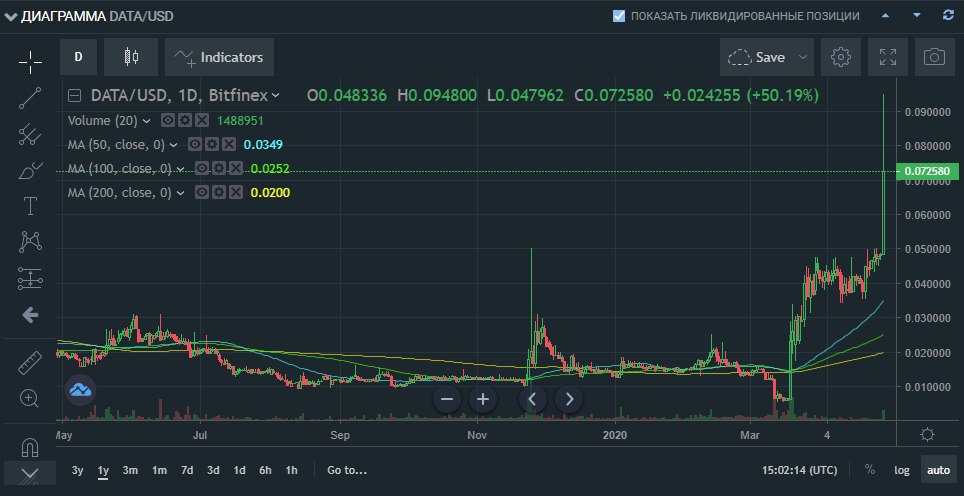Image resolution: width=964 pixels, height=496 pixels.
Task: Open chart settings gear
Action: pyautogui.click(x=840, y=57)
